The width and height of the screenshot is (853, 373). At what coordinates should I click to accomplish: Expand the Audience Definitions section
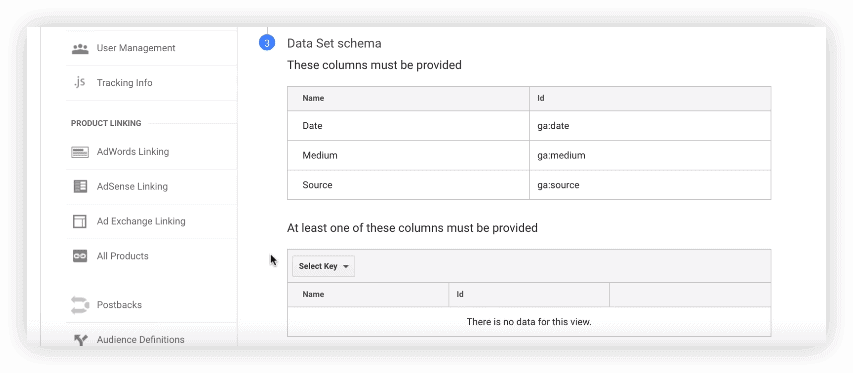click(140, 340)
